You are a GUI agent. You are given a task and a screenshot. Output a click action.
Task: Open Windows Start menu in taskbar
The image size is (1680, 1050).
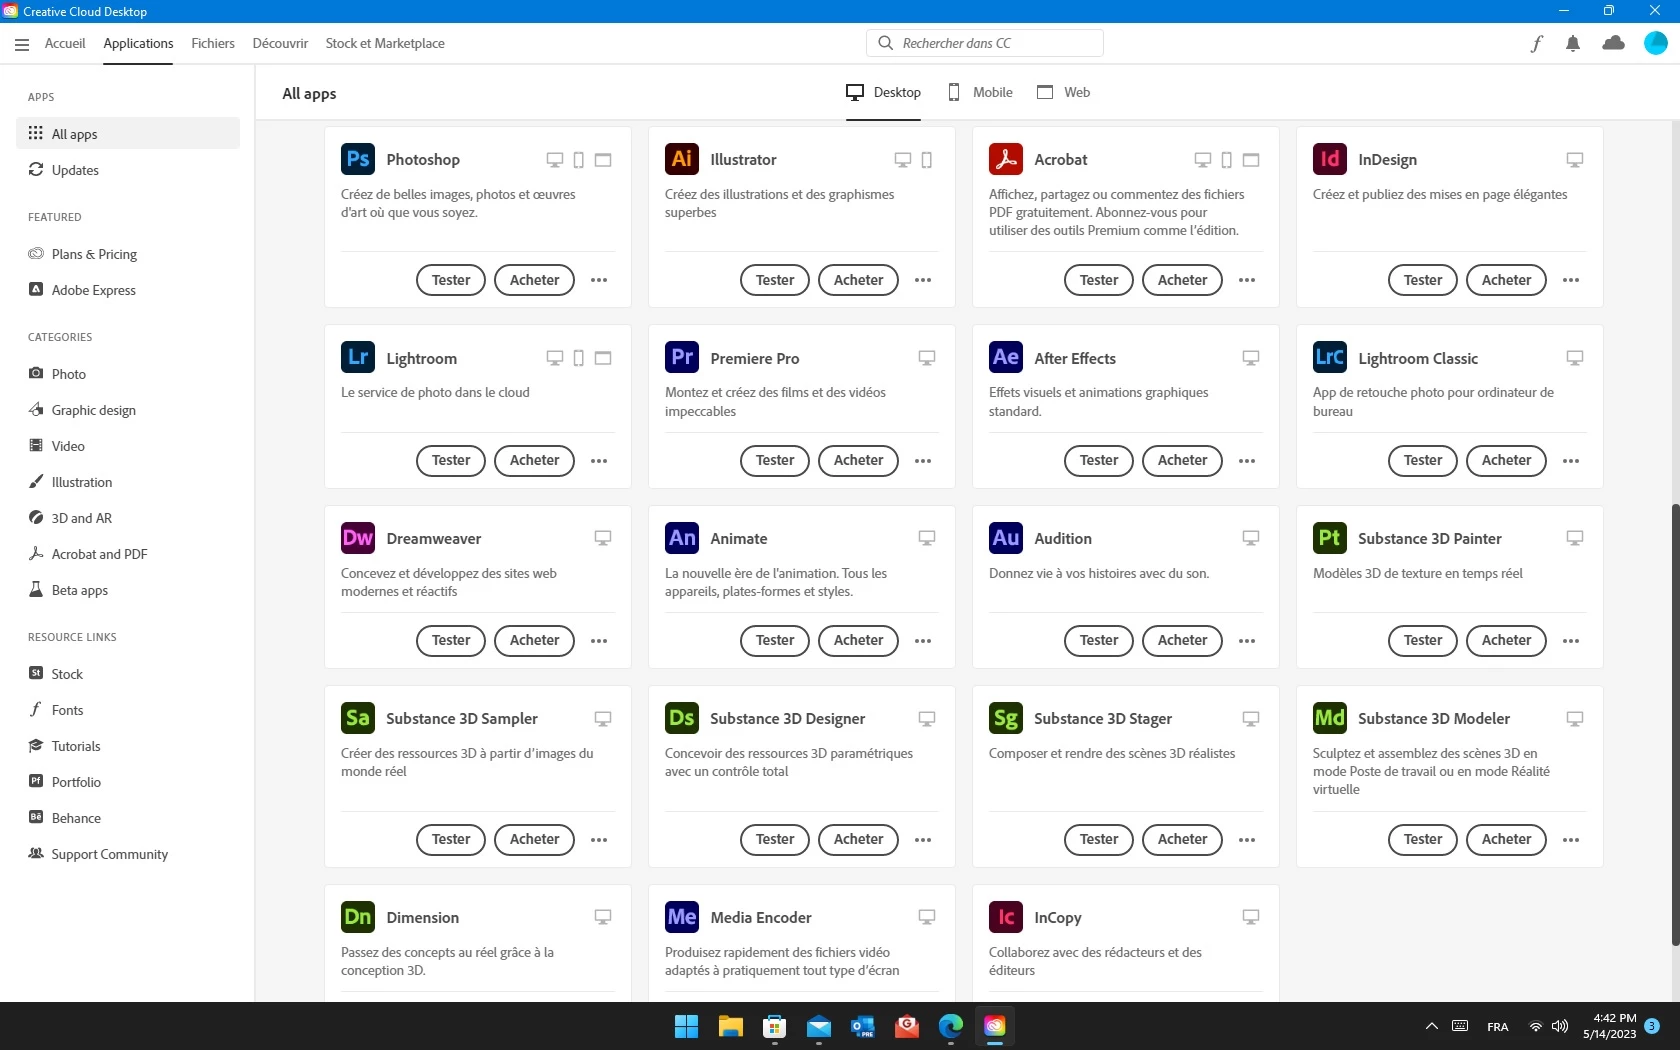tap(686, 1026)
